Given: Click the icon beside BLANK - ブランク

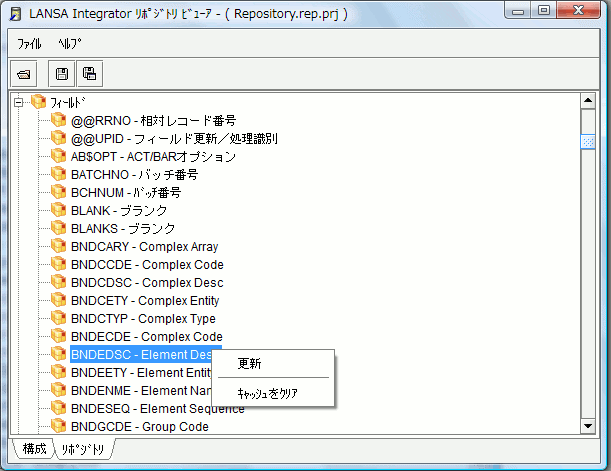Looking at the screenshot, I should (58, 210).
